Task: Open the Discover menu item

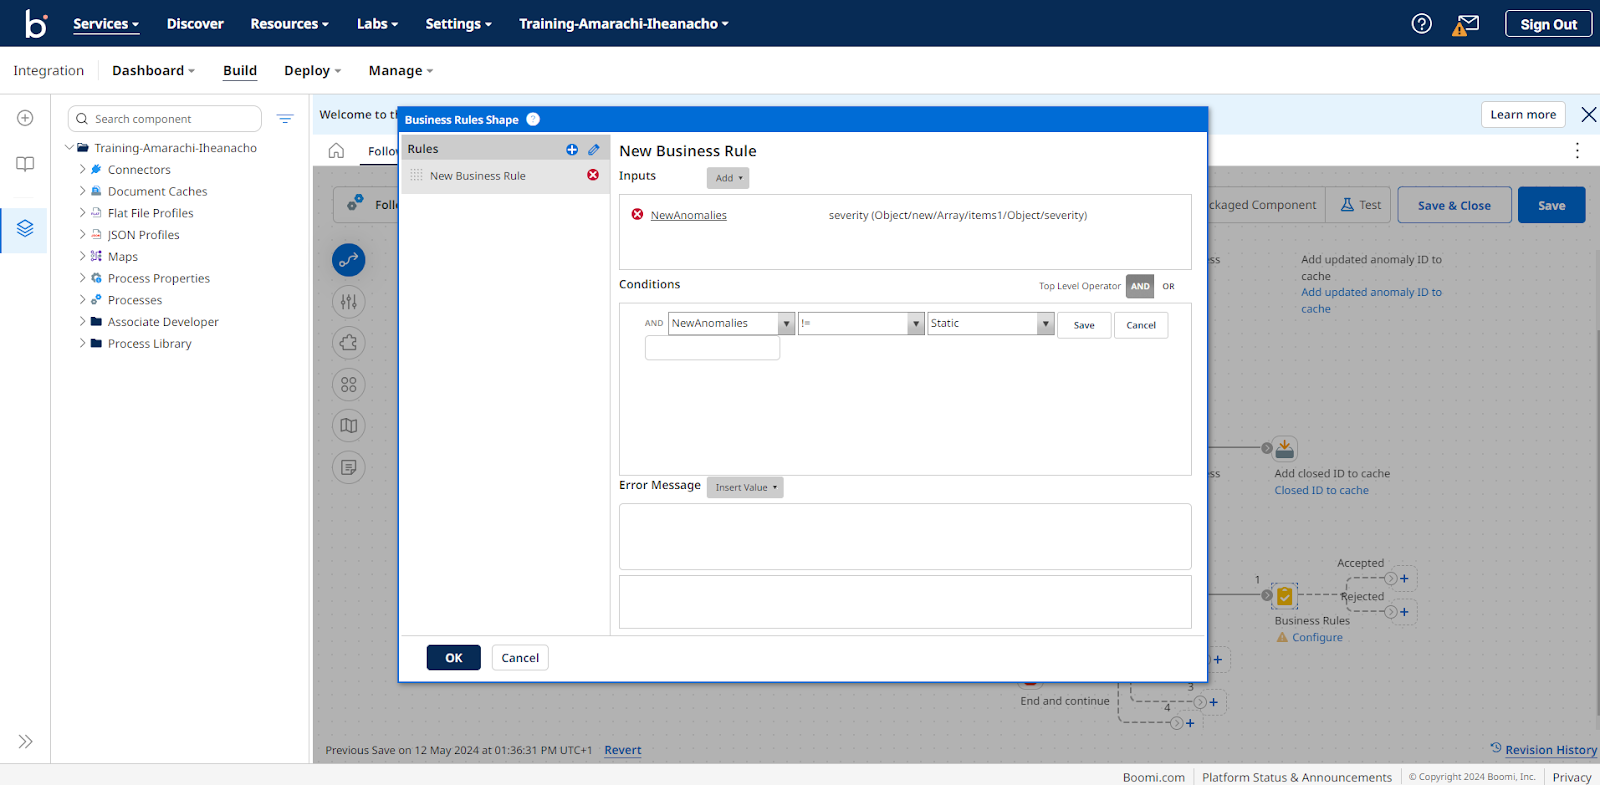Action: (x=195, y=24)
